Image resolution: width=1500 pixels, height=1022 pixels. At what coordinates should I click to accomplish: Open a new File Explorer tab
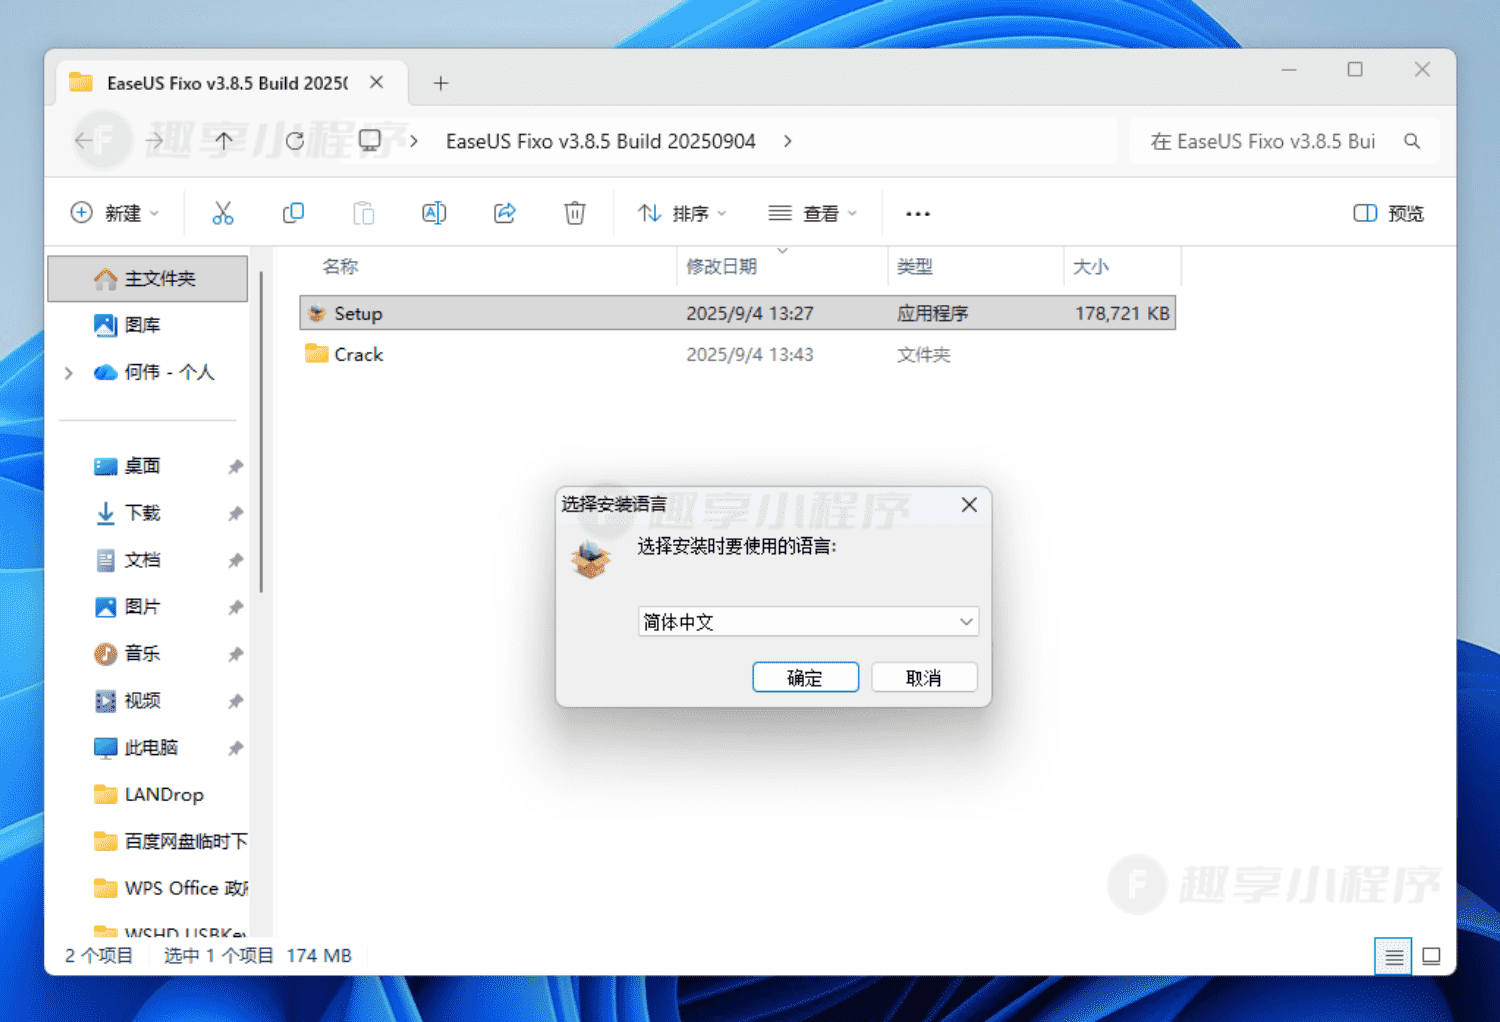(x=440, y=83)
